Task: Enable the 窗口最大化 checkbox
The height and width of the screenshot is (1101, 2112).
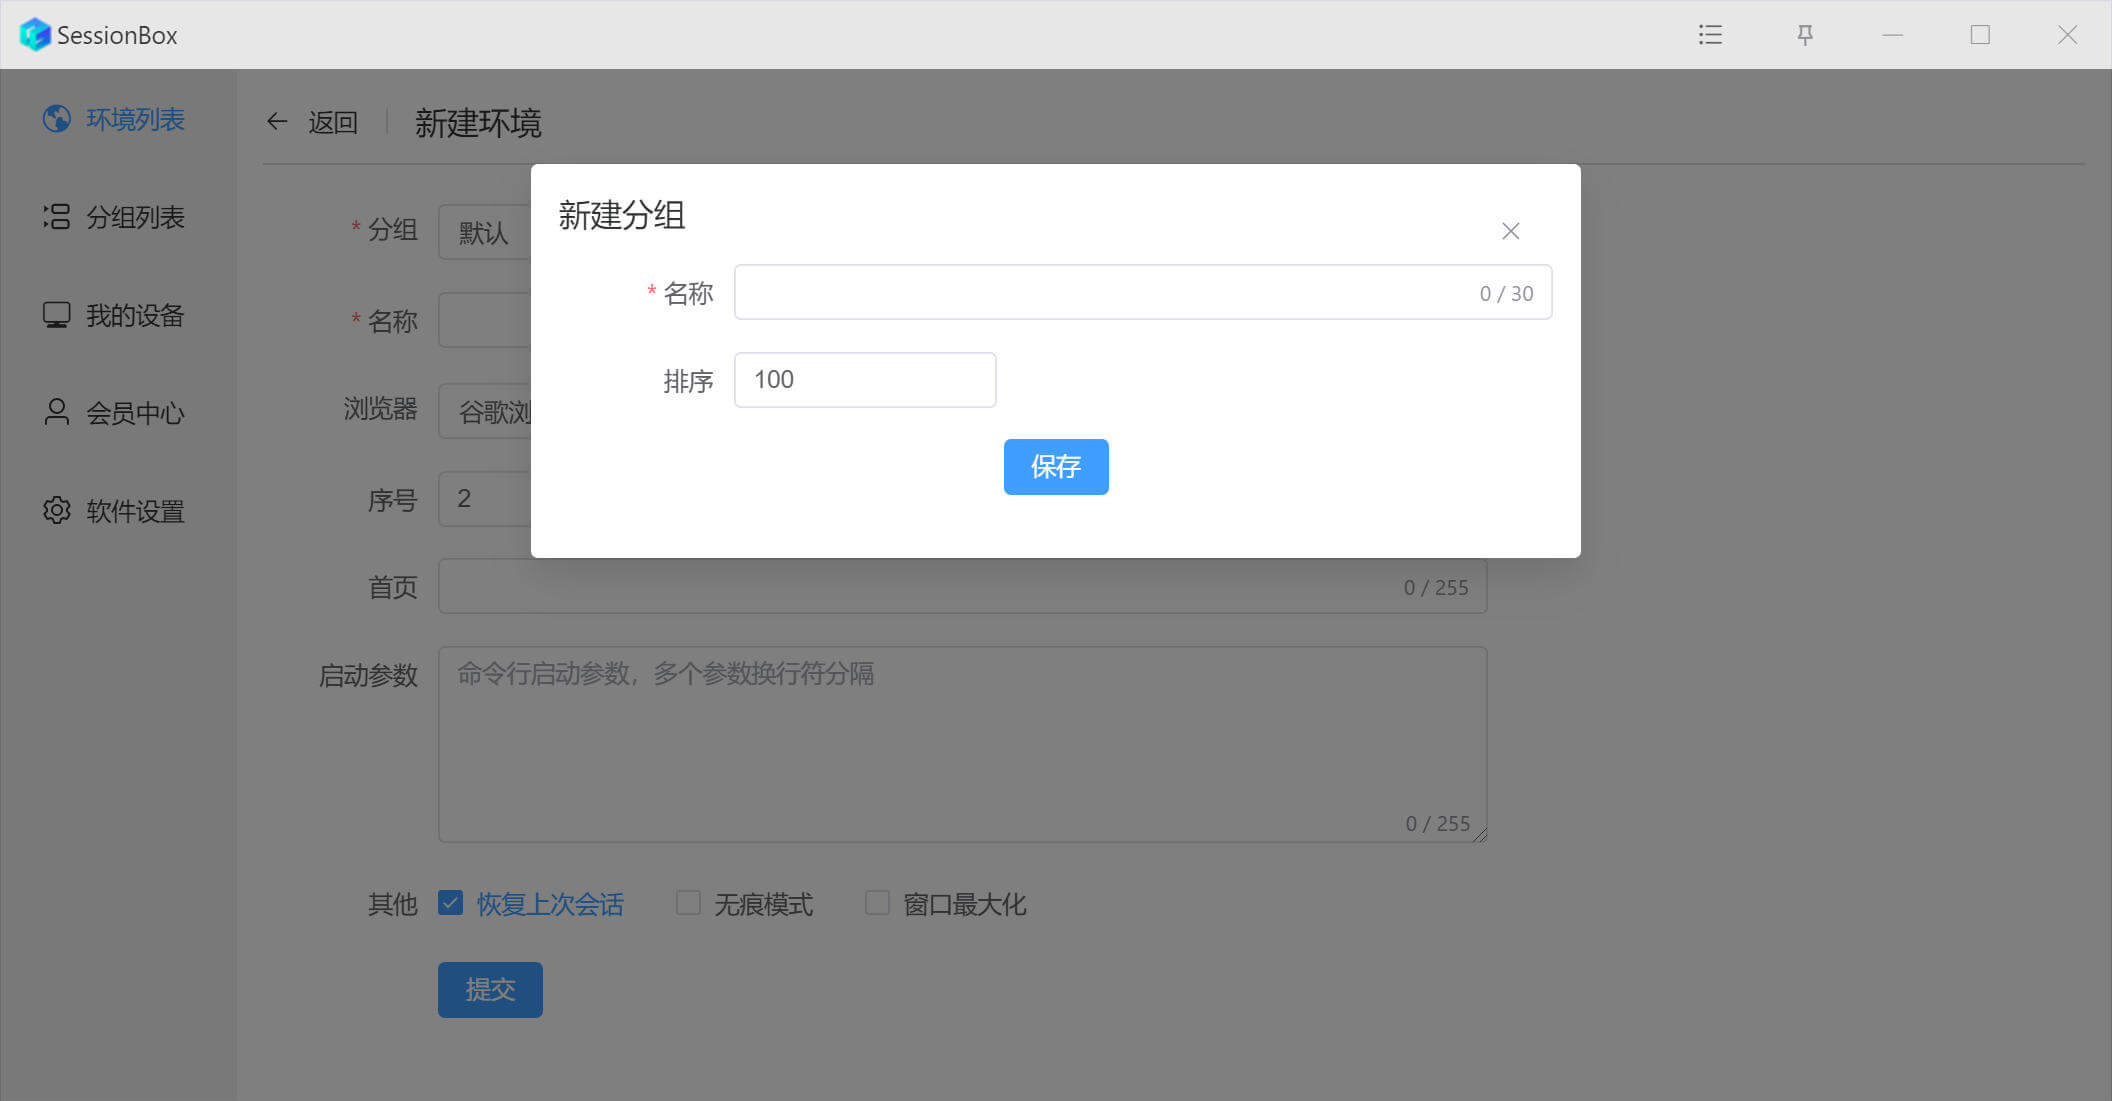Action: (877, 903)
